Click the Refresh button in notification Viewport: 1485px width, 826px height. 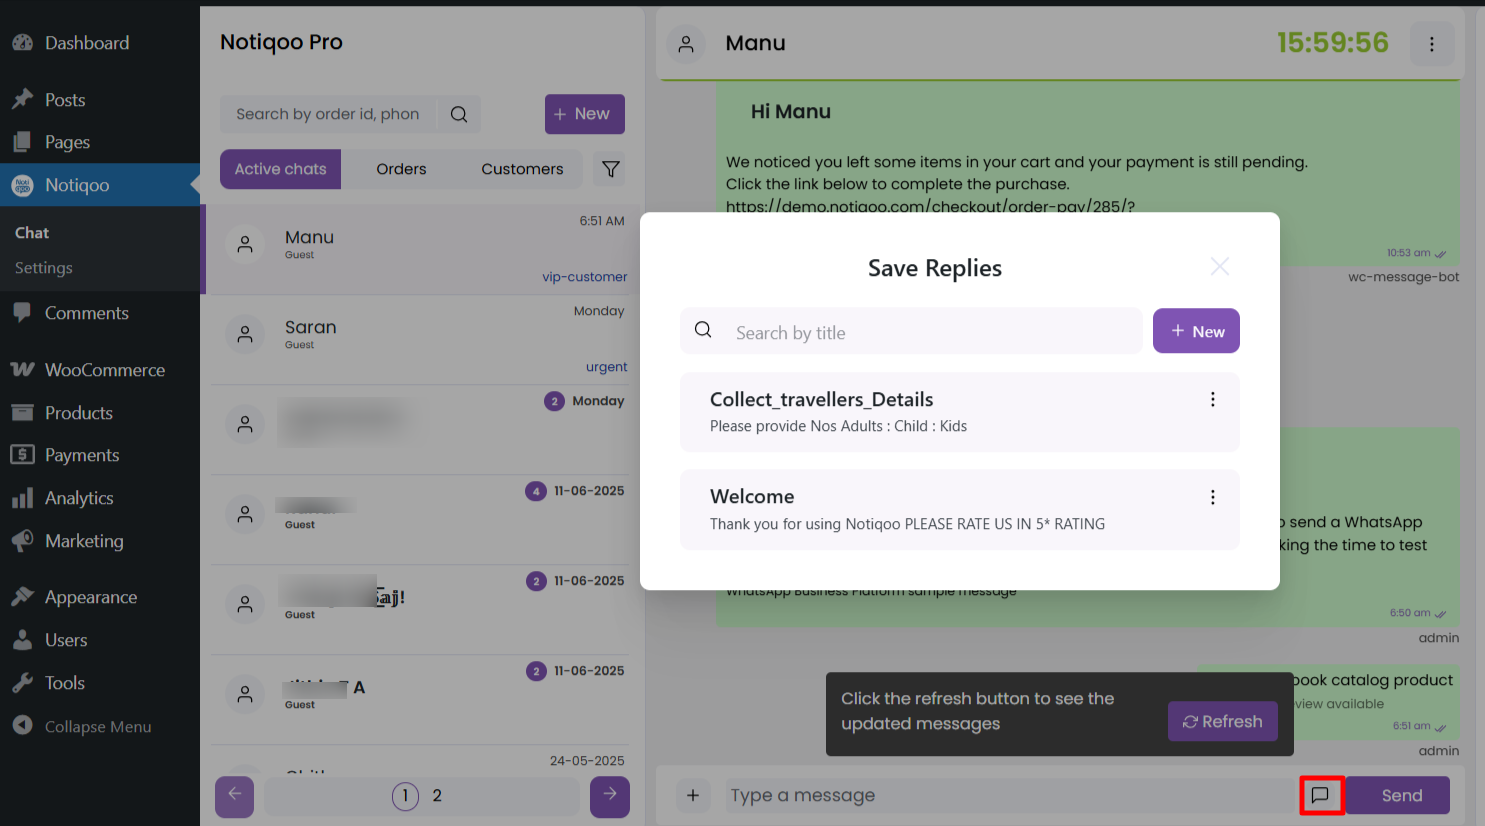click(1222, 721)
